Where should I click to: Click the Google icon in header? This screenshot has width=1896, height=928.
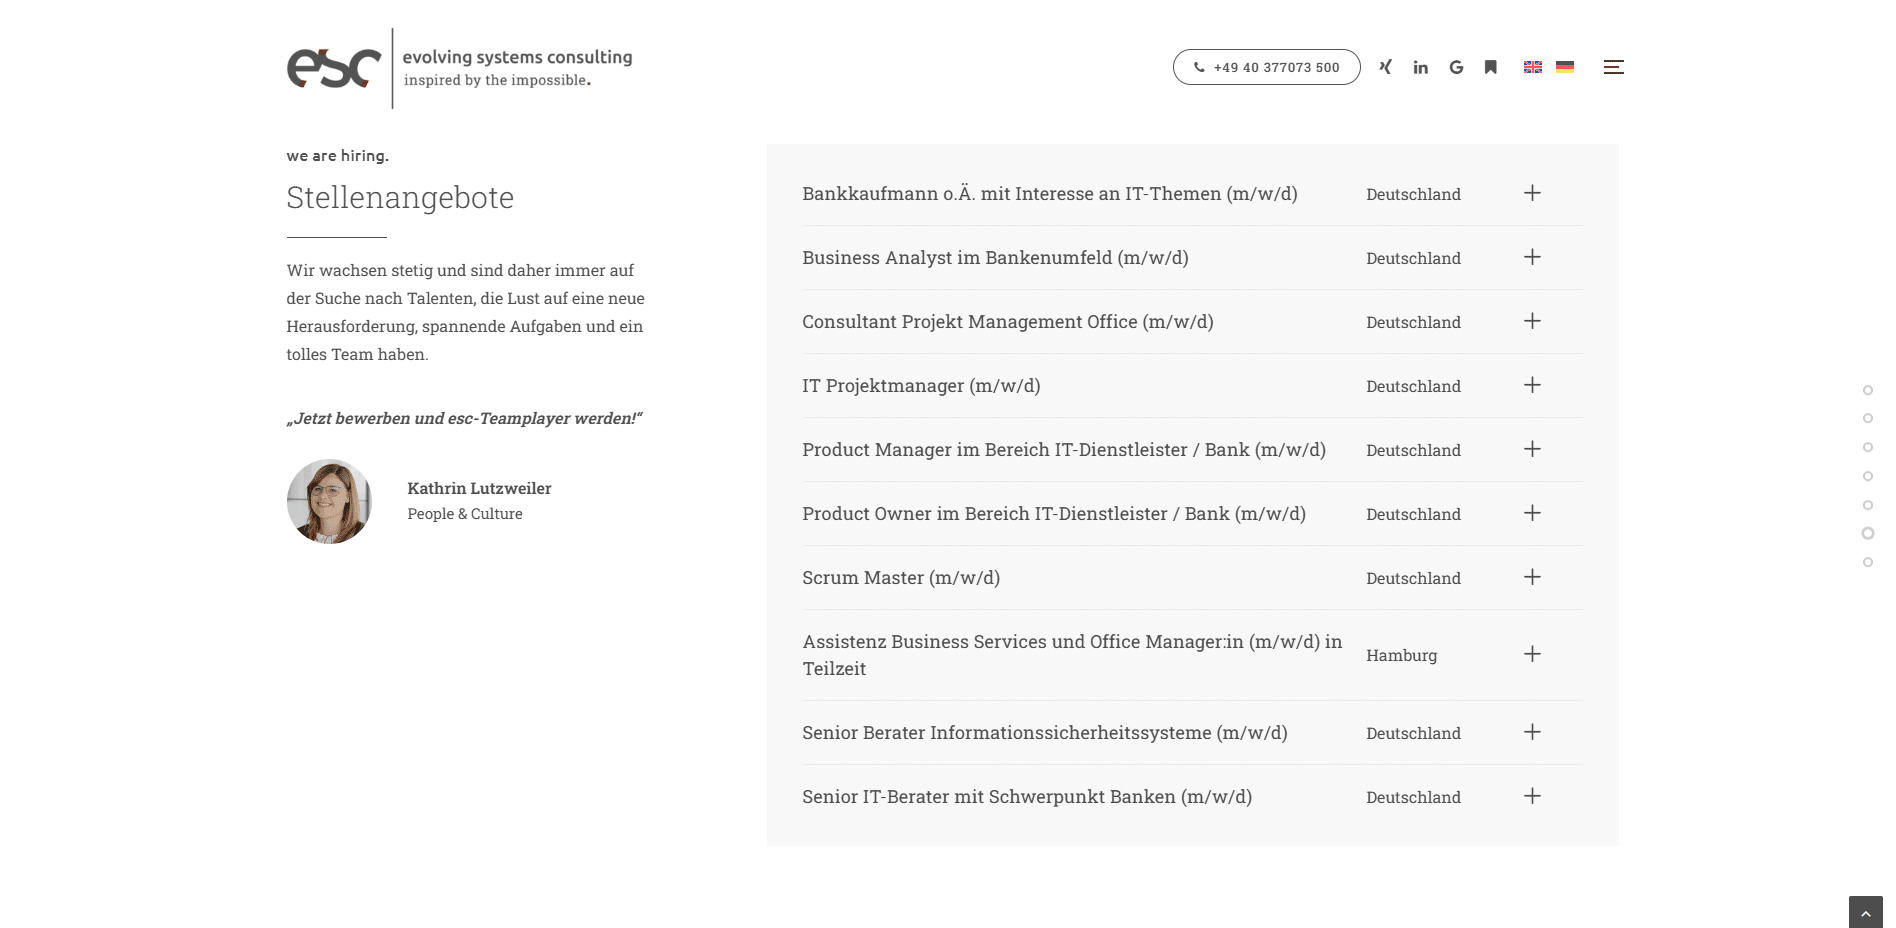coord(1456,67)
